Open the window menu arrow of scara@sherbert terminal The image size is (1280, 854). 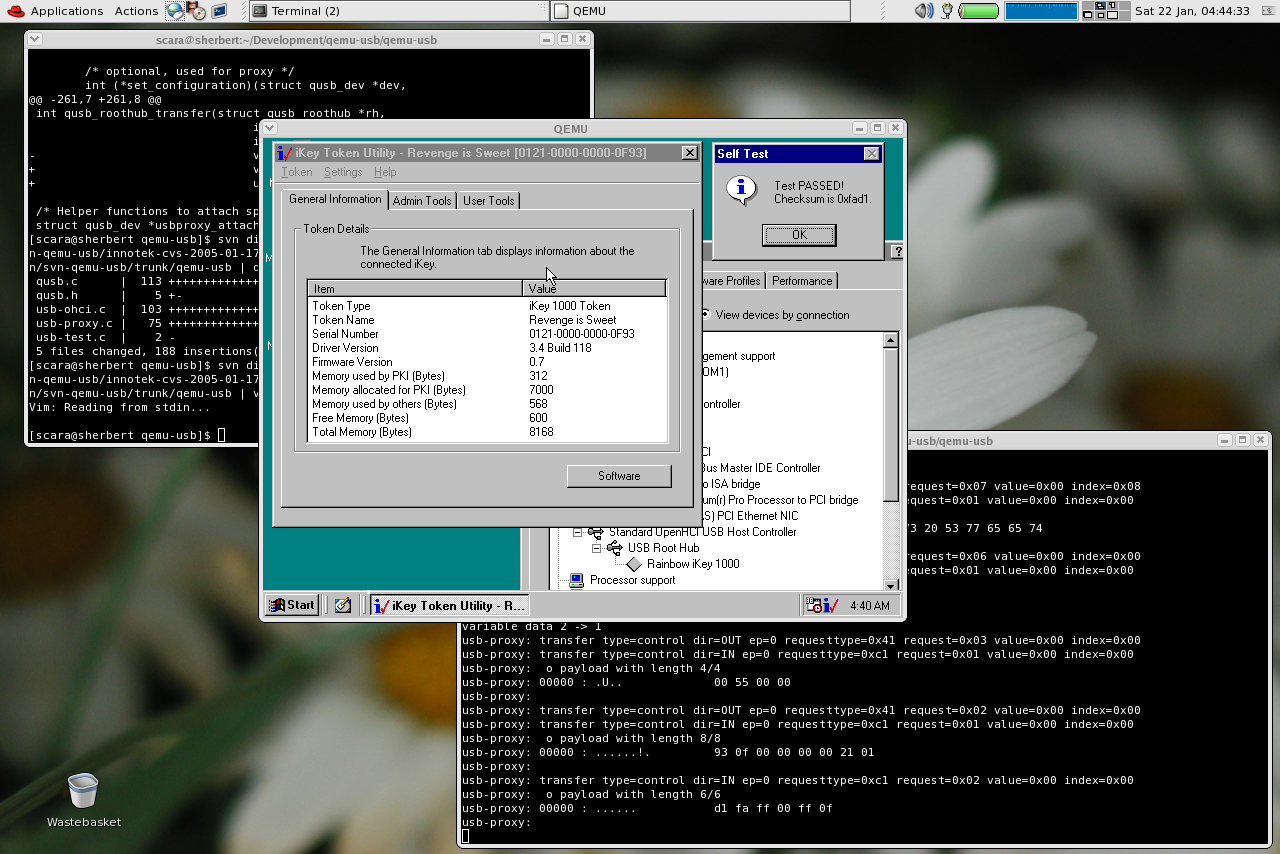35,40
